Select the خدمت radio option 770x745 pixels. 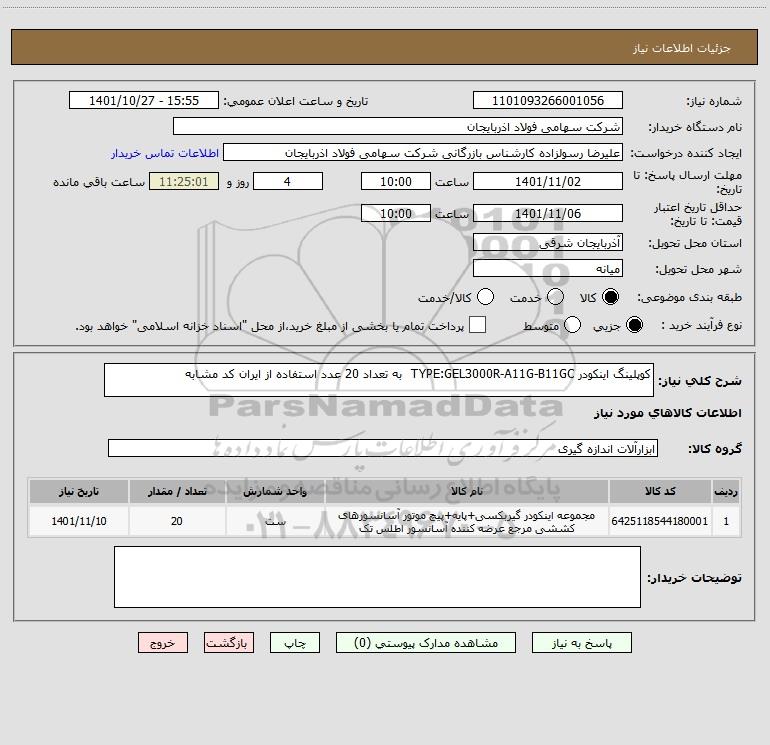pyautogui.click(x=555, y=297)
